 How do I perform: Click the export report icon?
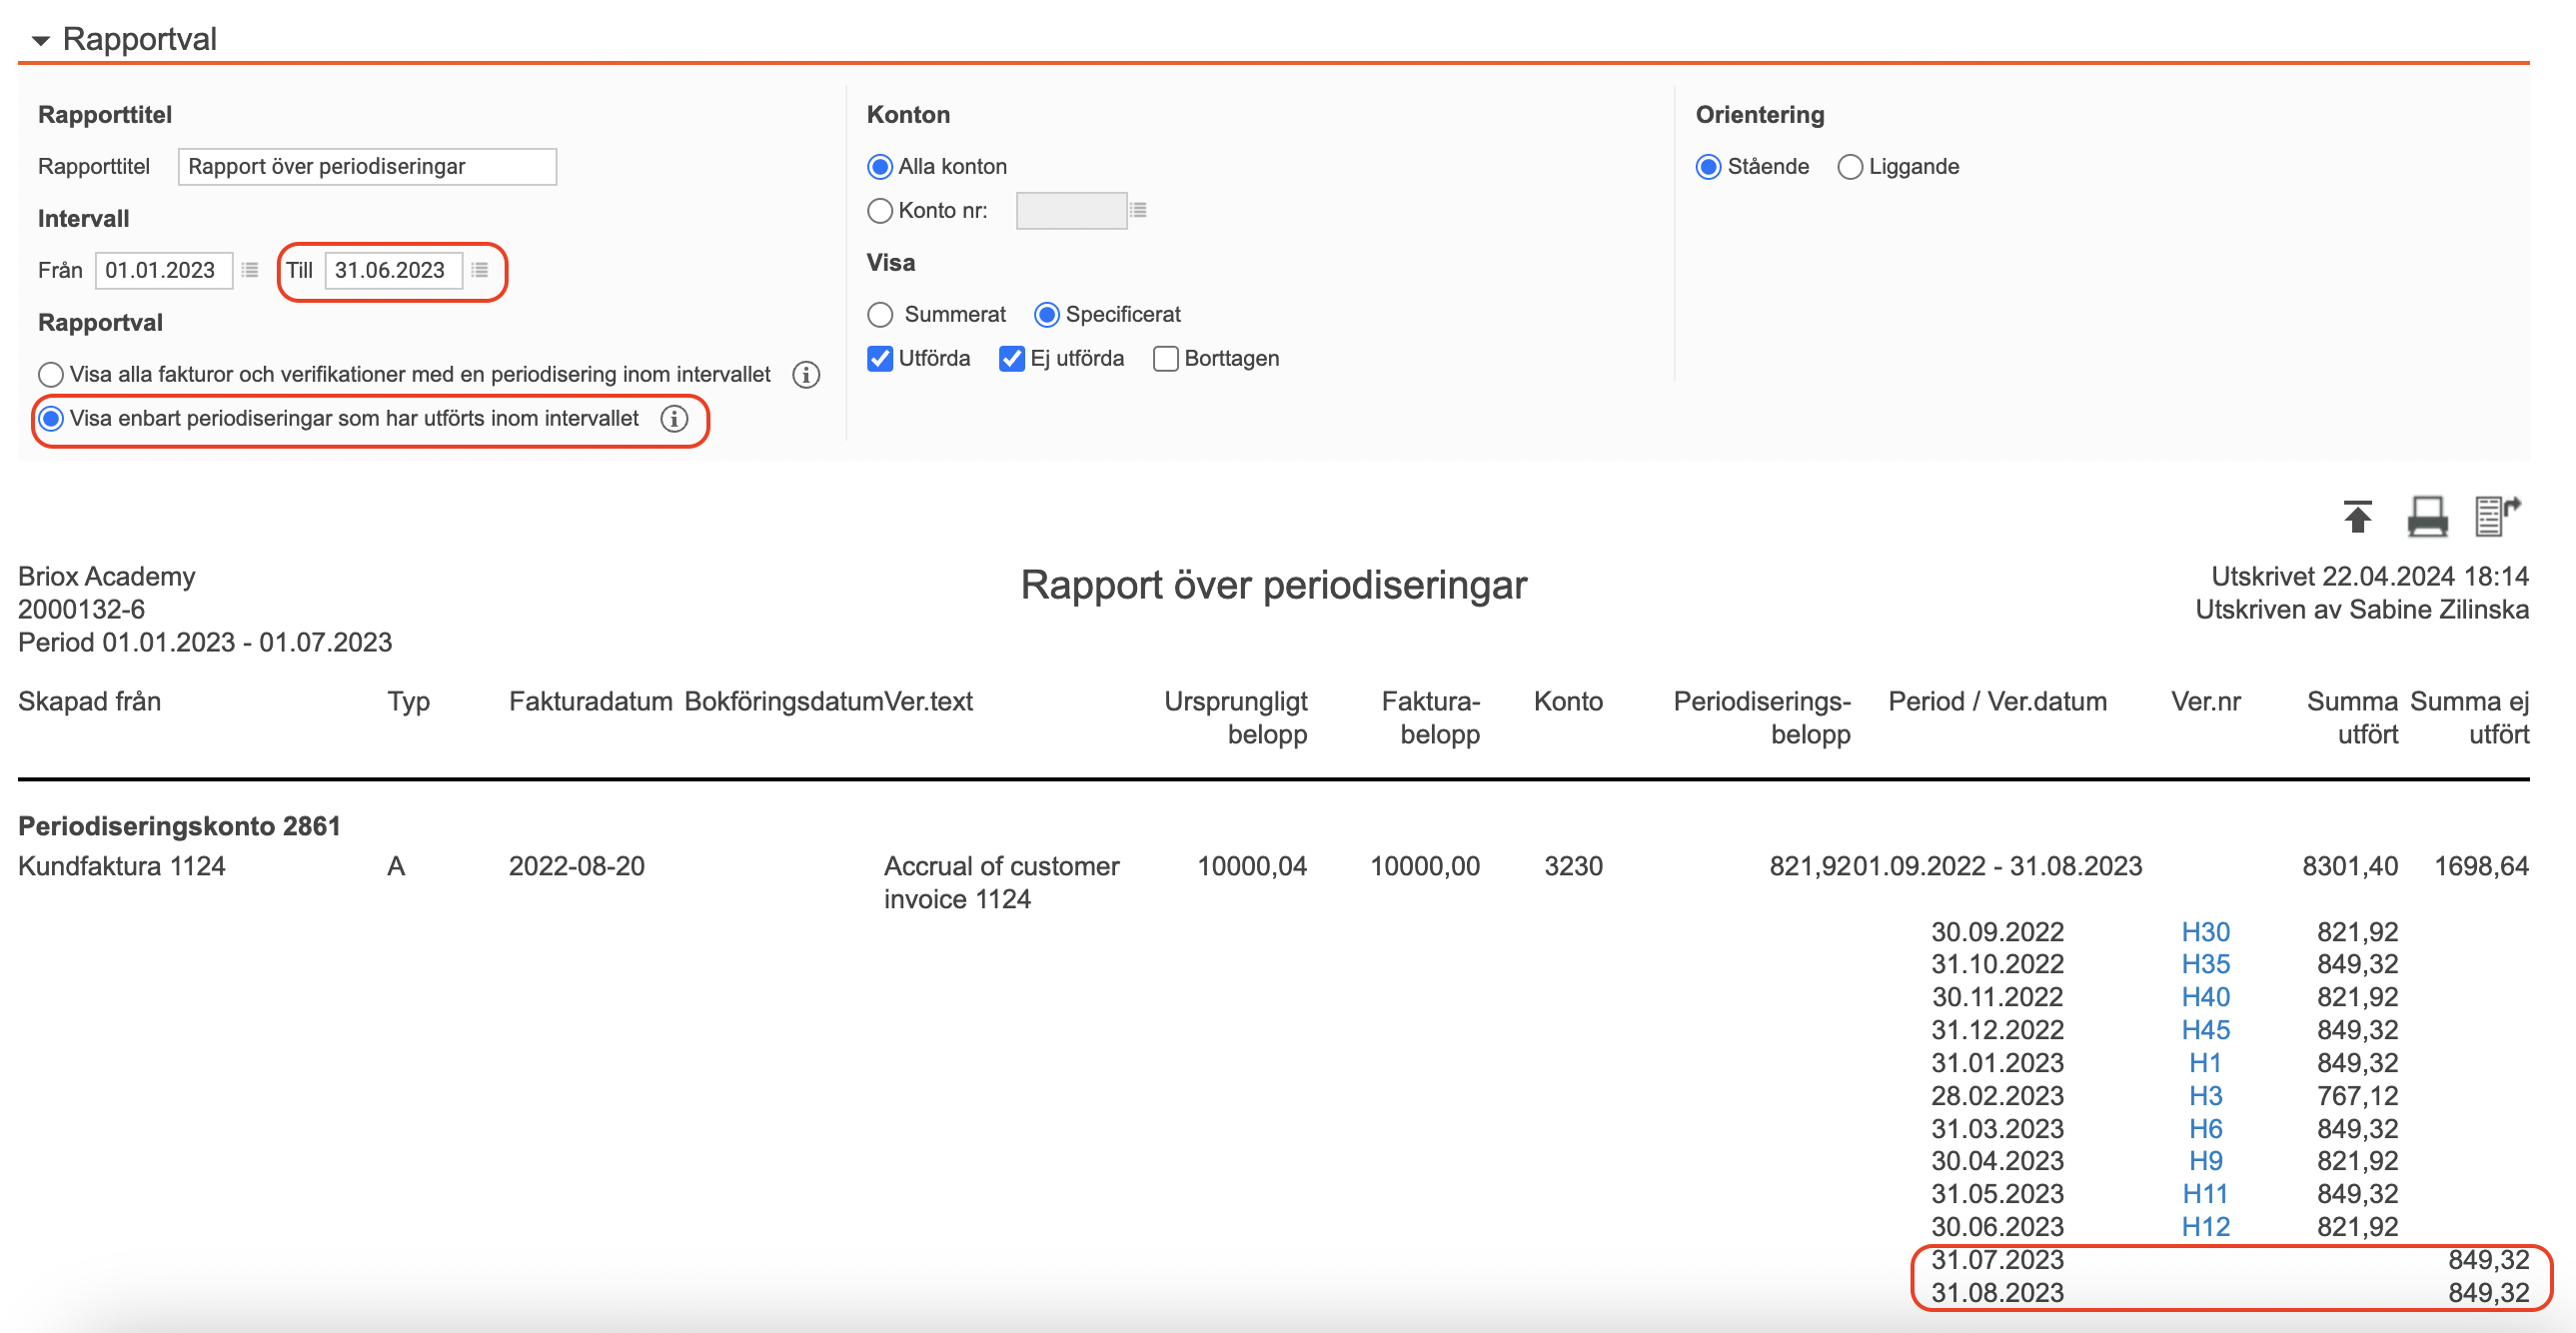[x=2497, y=518]
